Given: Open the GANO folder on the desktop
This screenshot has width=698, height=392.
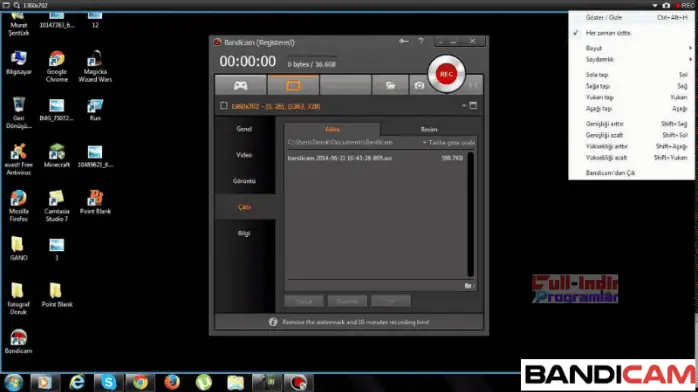Looking at the screenshot, I should point(18,248).
